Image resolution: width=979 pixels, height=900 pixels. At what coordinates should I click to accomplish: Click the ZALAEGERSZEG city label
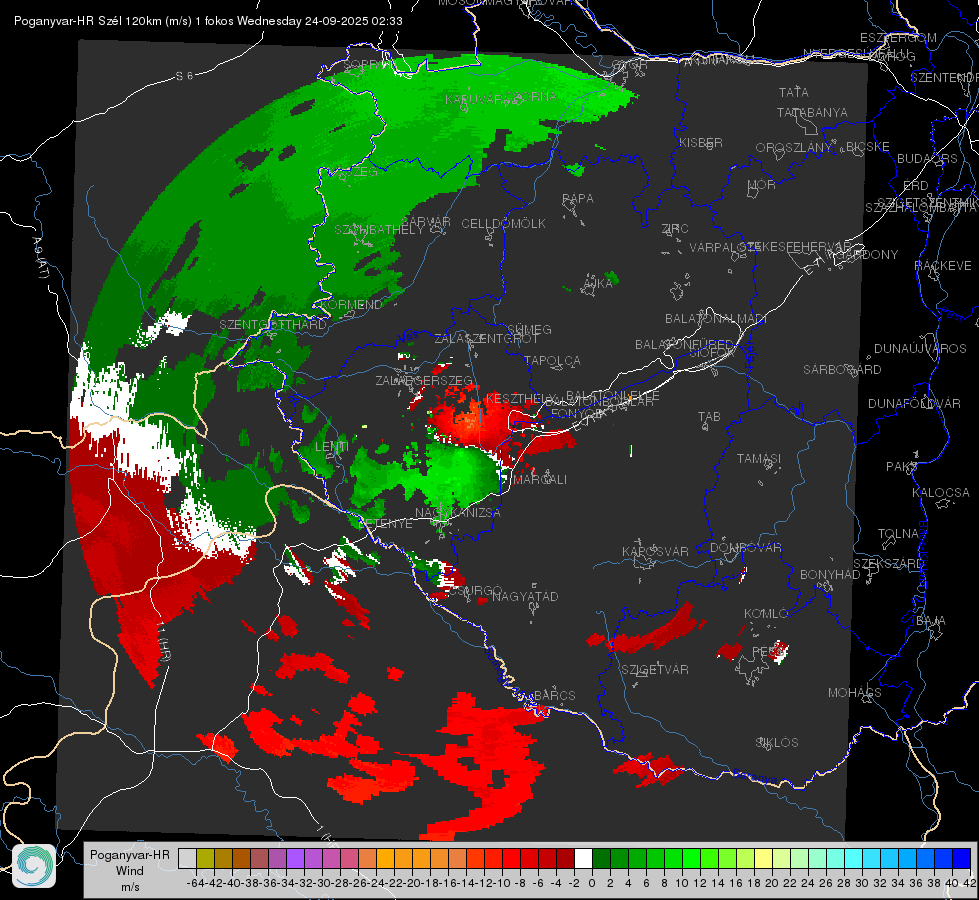click(424, 380)
